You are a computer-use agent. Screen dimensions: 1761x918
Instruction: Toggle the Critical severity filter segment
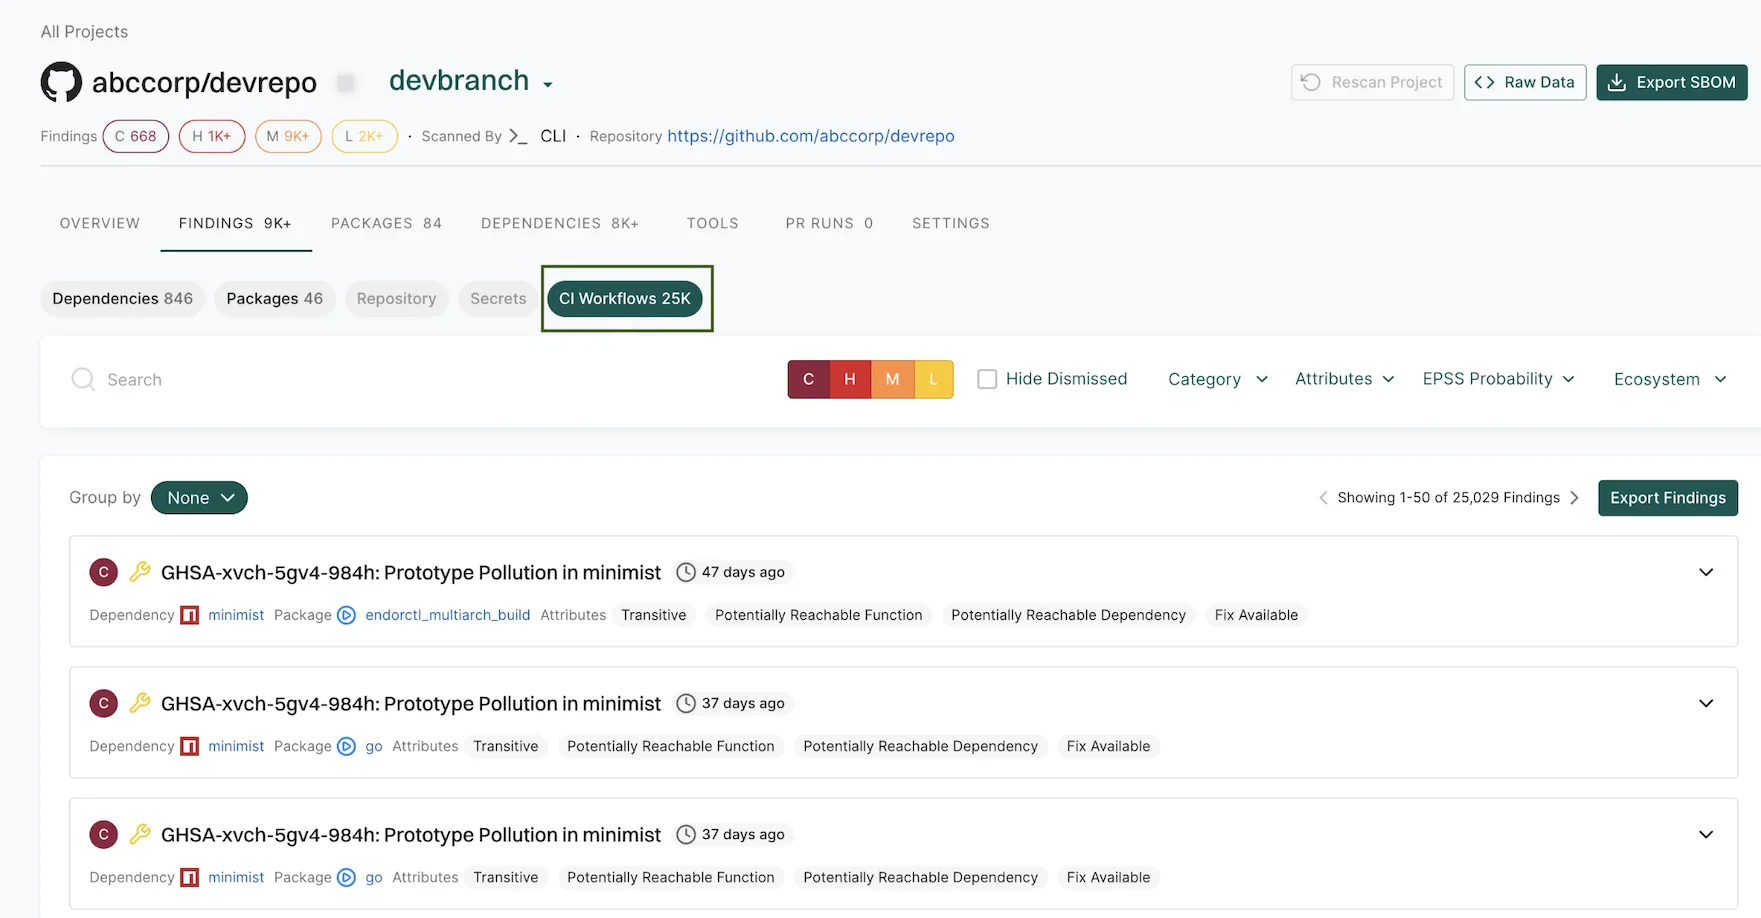point(809,379)
